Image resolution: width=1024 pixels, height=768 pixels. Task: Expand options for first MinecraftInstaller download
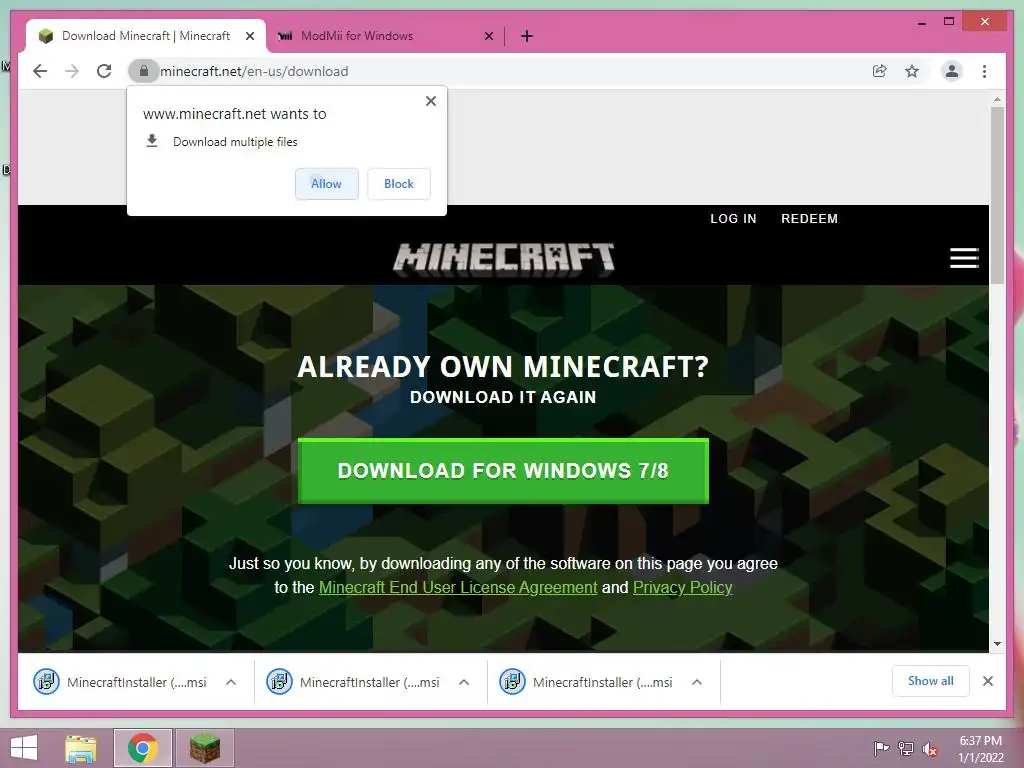click(231, 682)
